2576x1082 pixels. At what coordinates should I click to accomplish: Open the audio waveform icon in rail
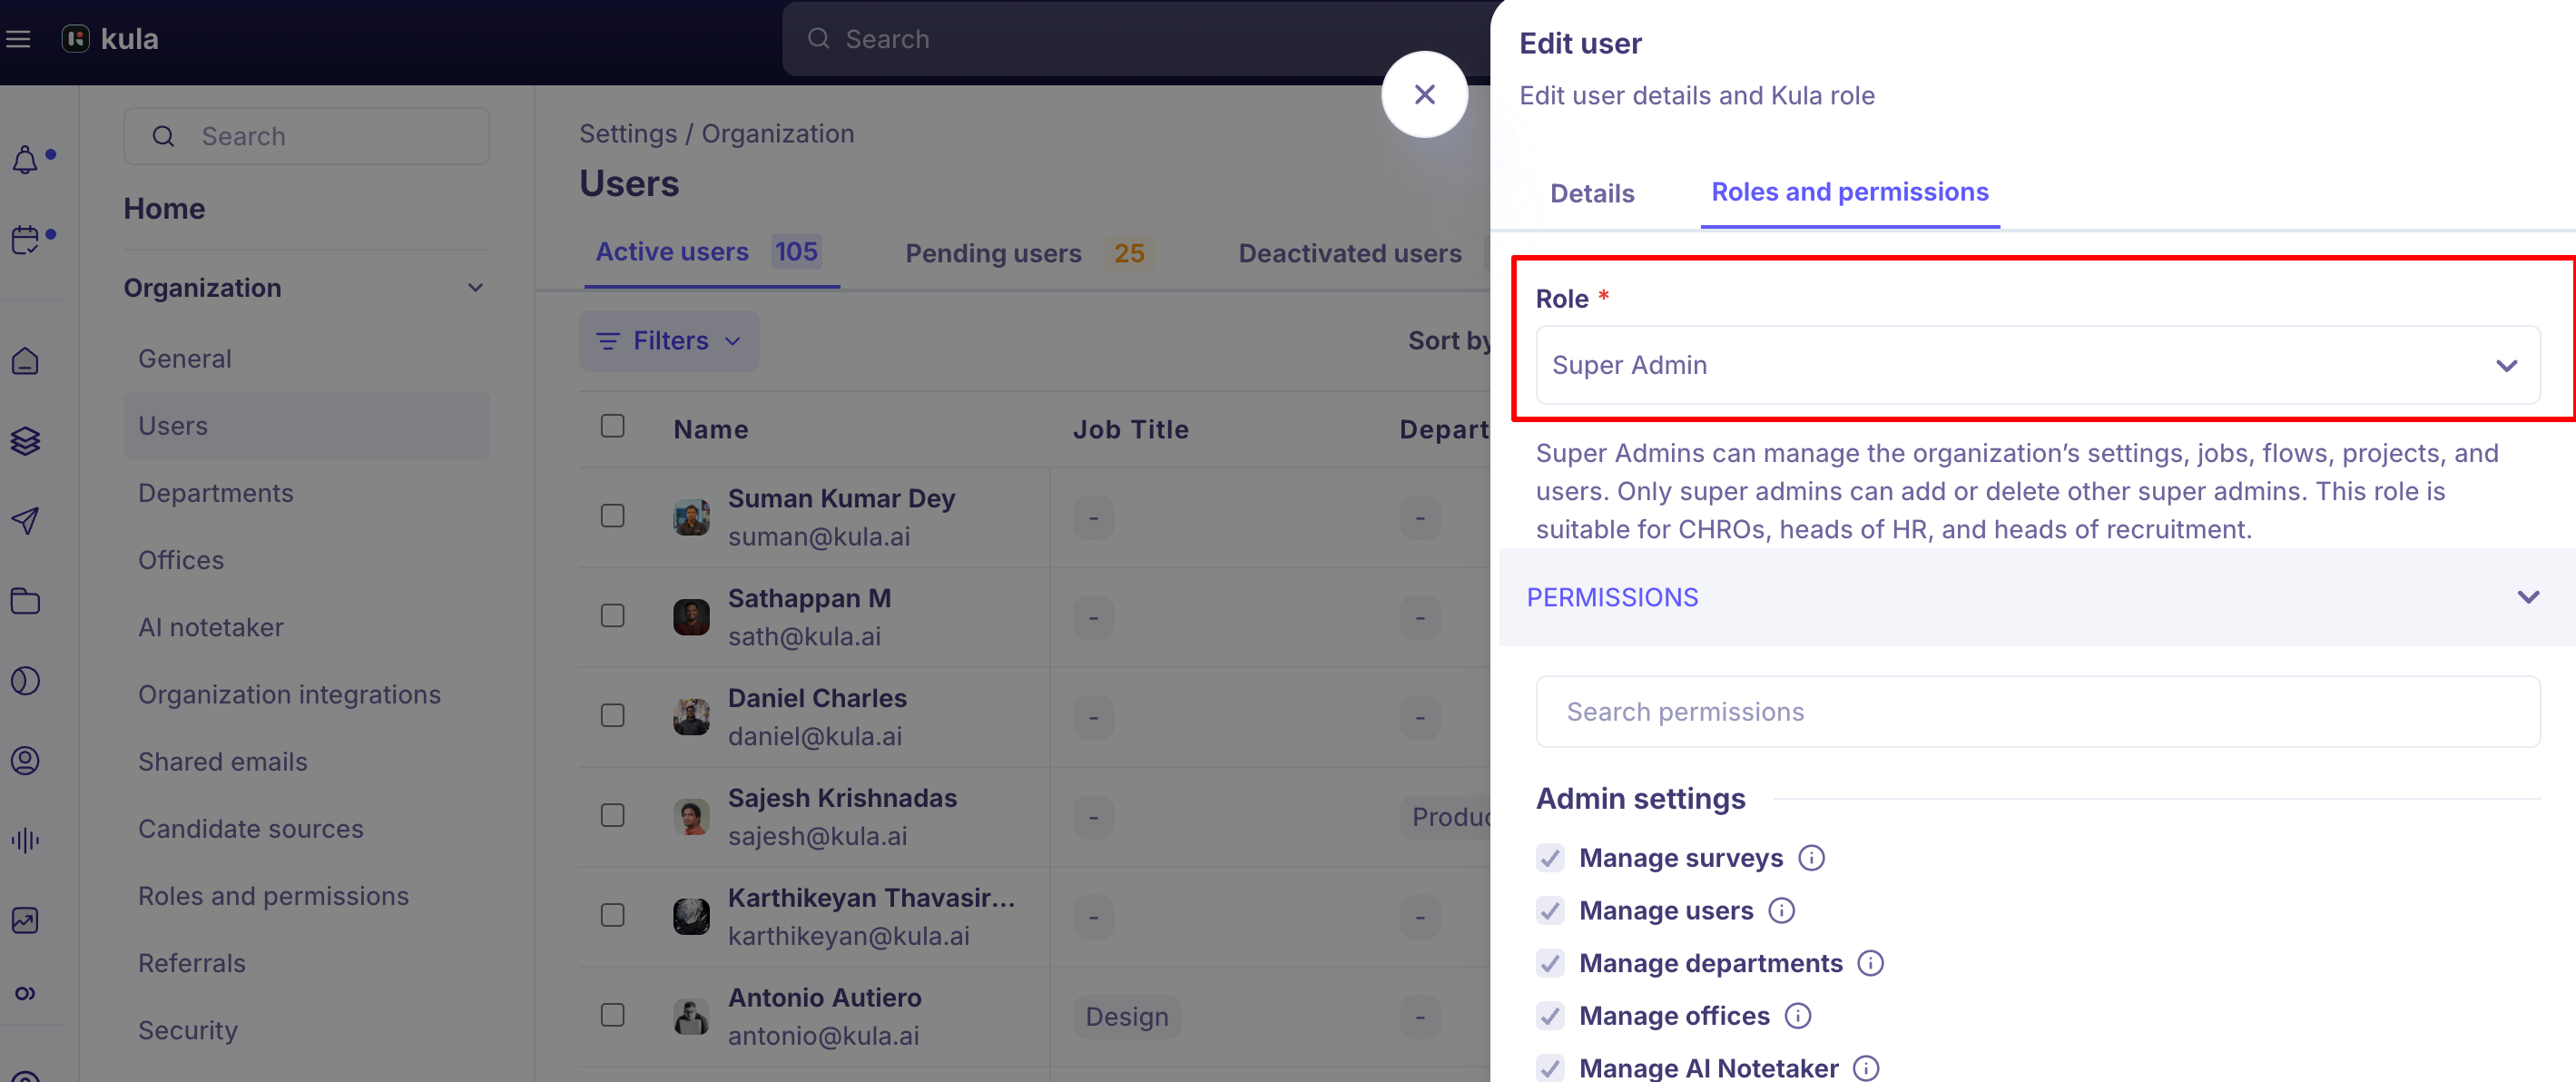coord(25,841)
